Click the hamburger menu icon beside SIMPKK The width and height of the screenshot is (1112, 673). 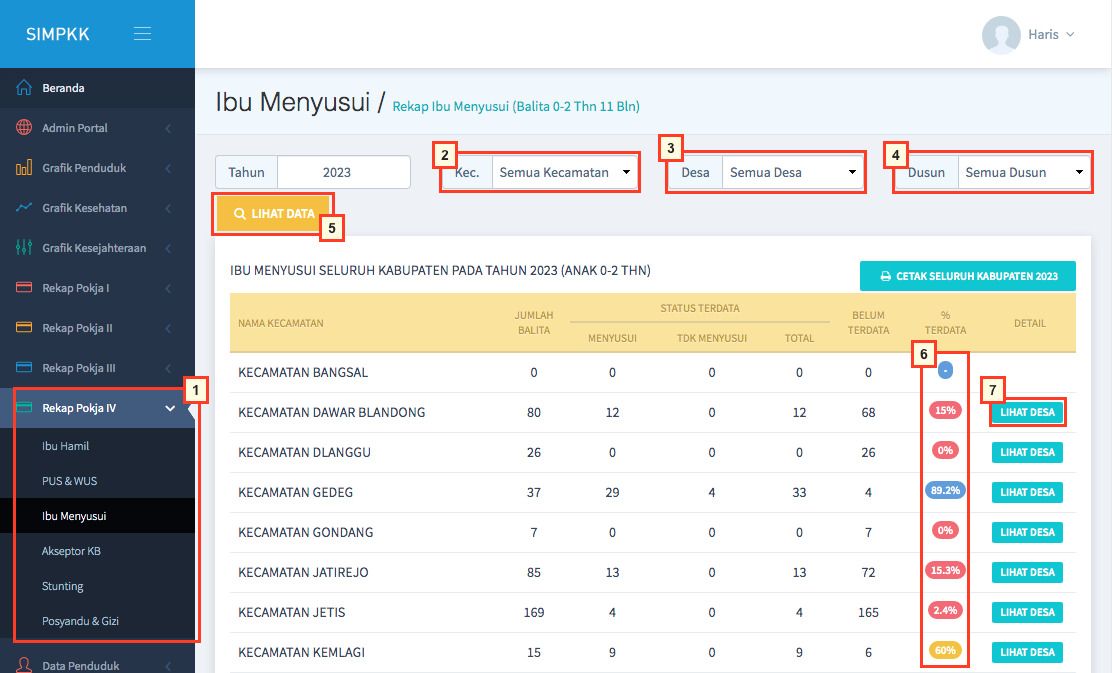pos(142,34)
